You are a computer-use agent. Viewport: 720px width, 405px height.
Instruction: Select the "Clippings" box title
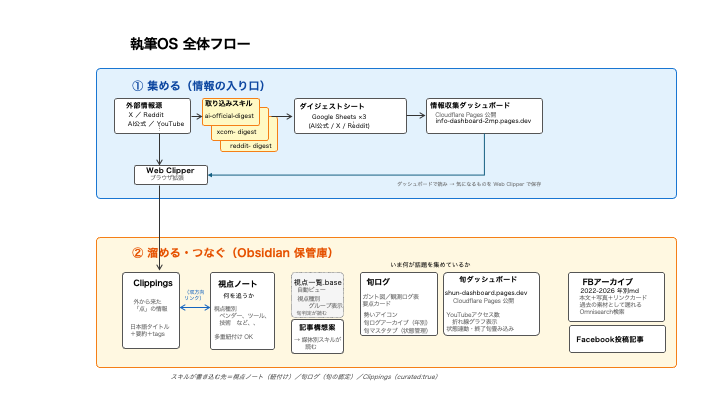pos(153,283)
